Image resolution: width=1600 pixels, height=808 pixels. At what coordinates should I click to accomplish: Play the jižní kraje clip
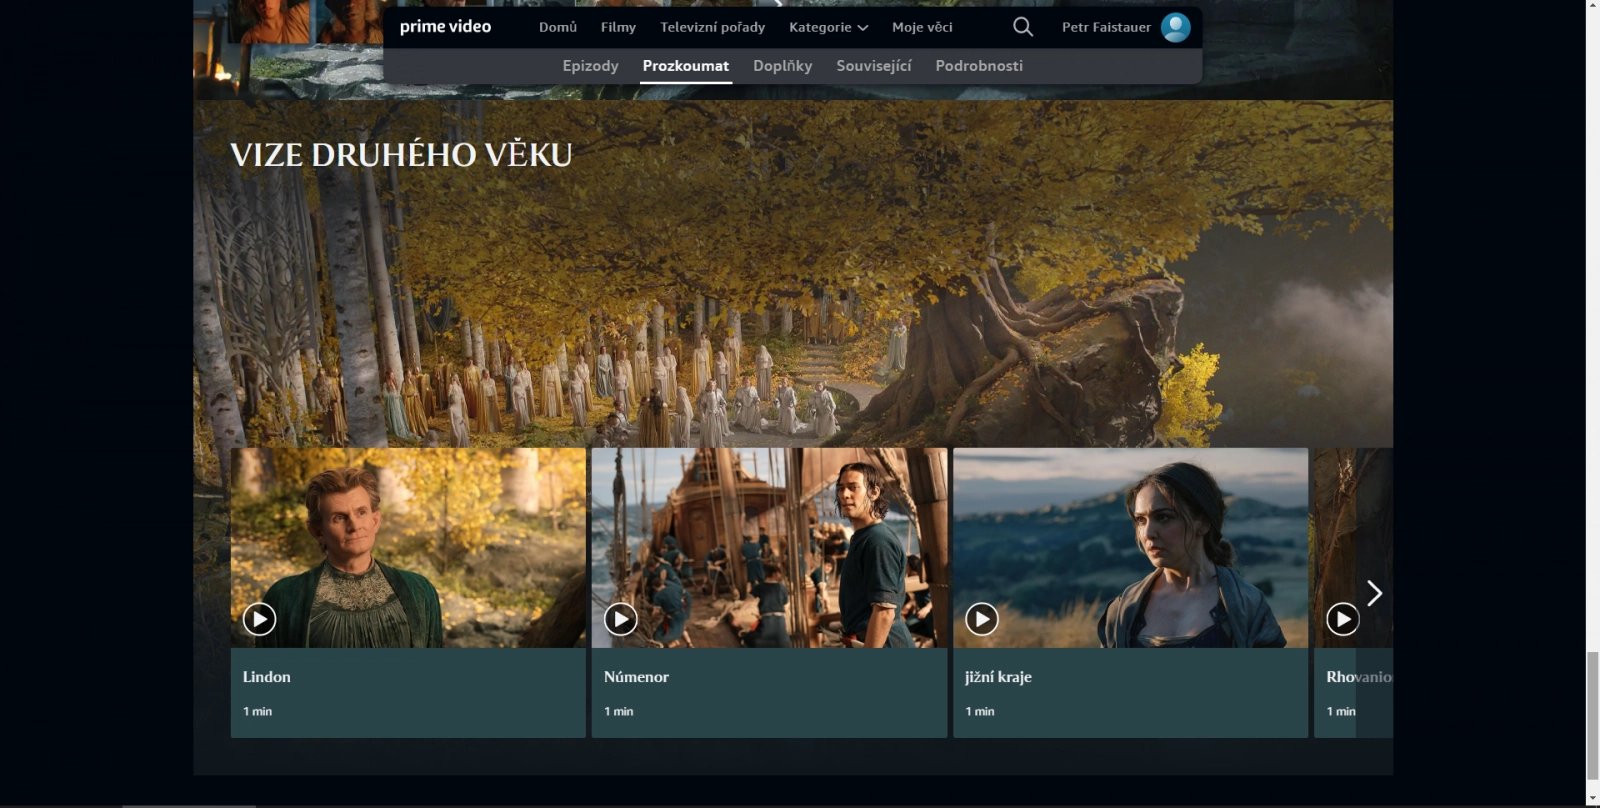pos(981,619)
